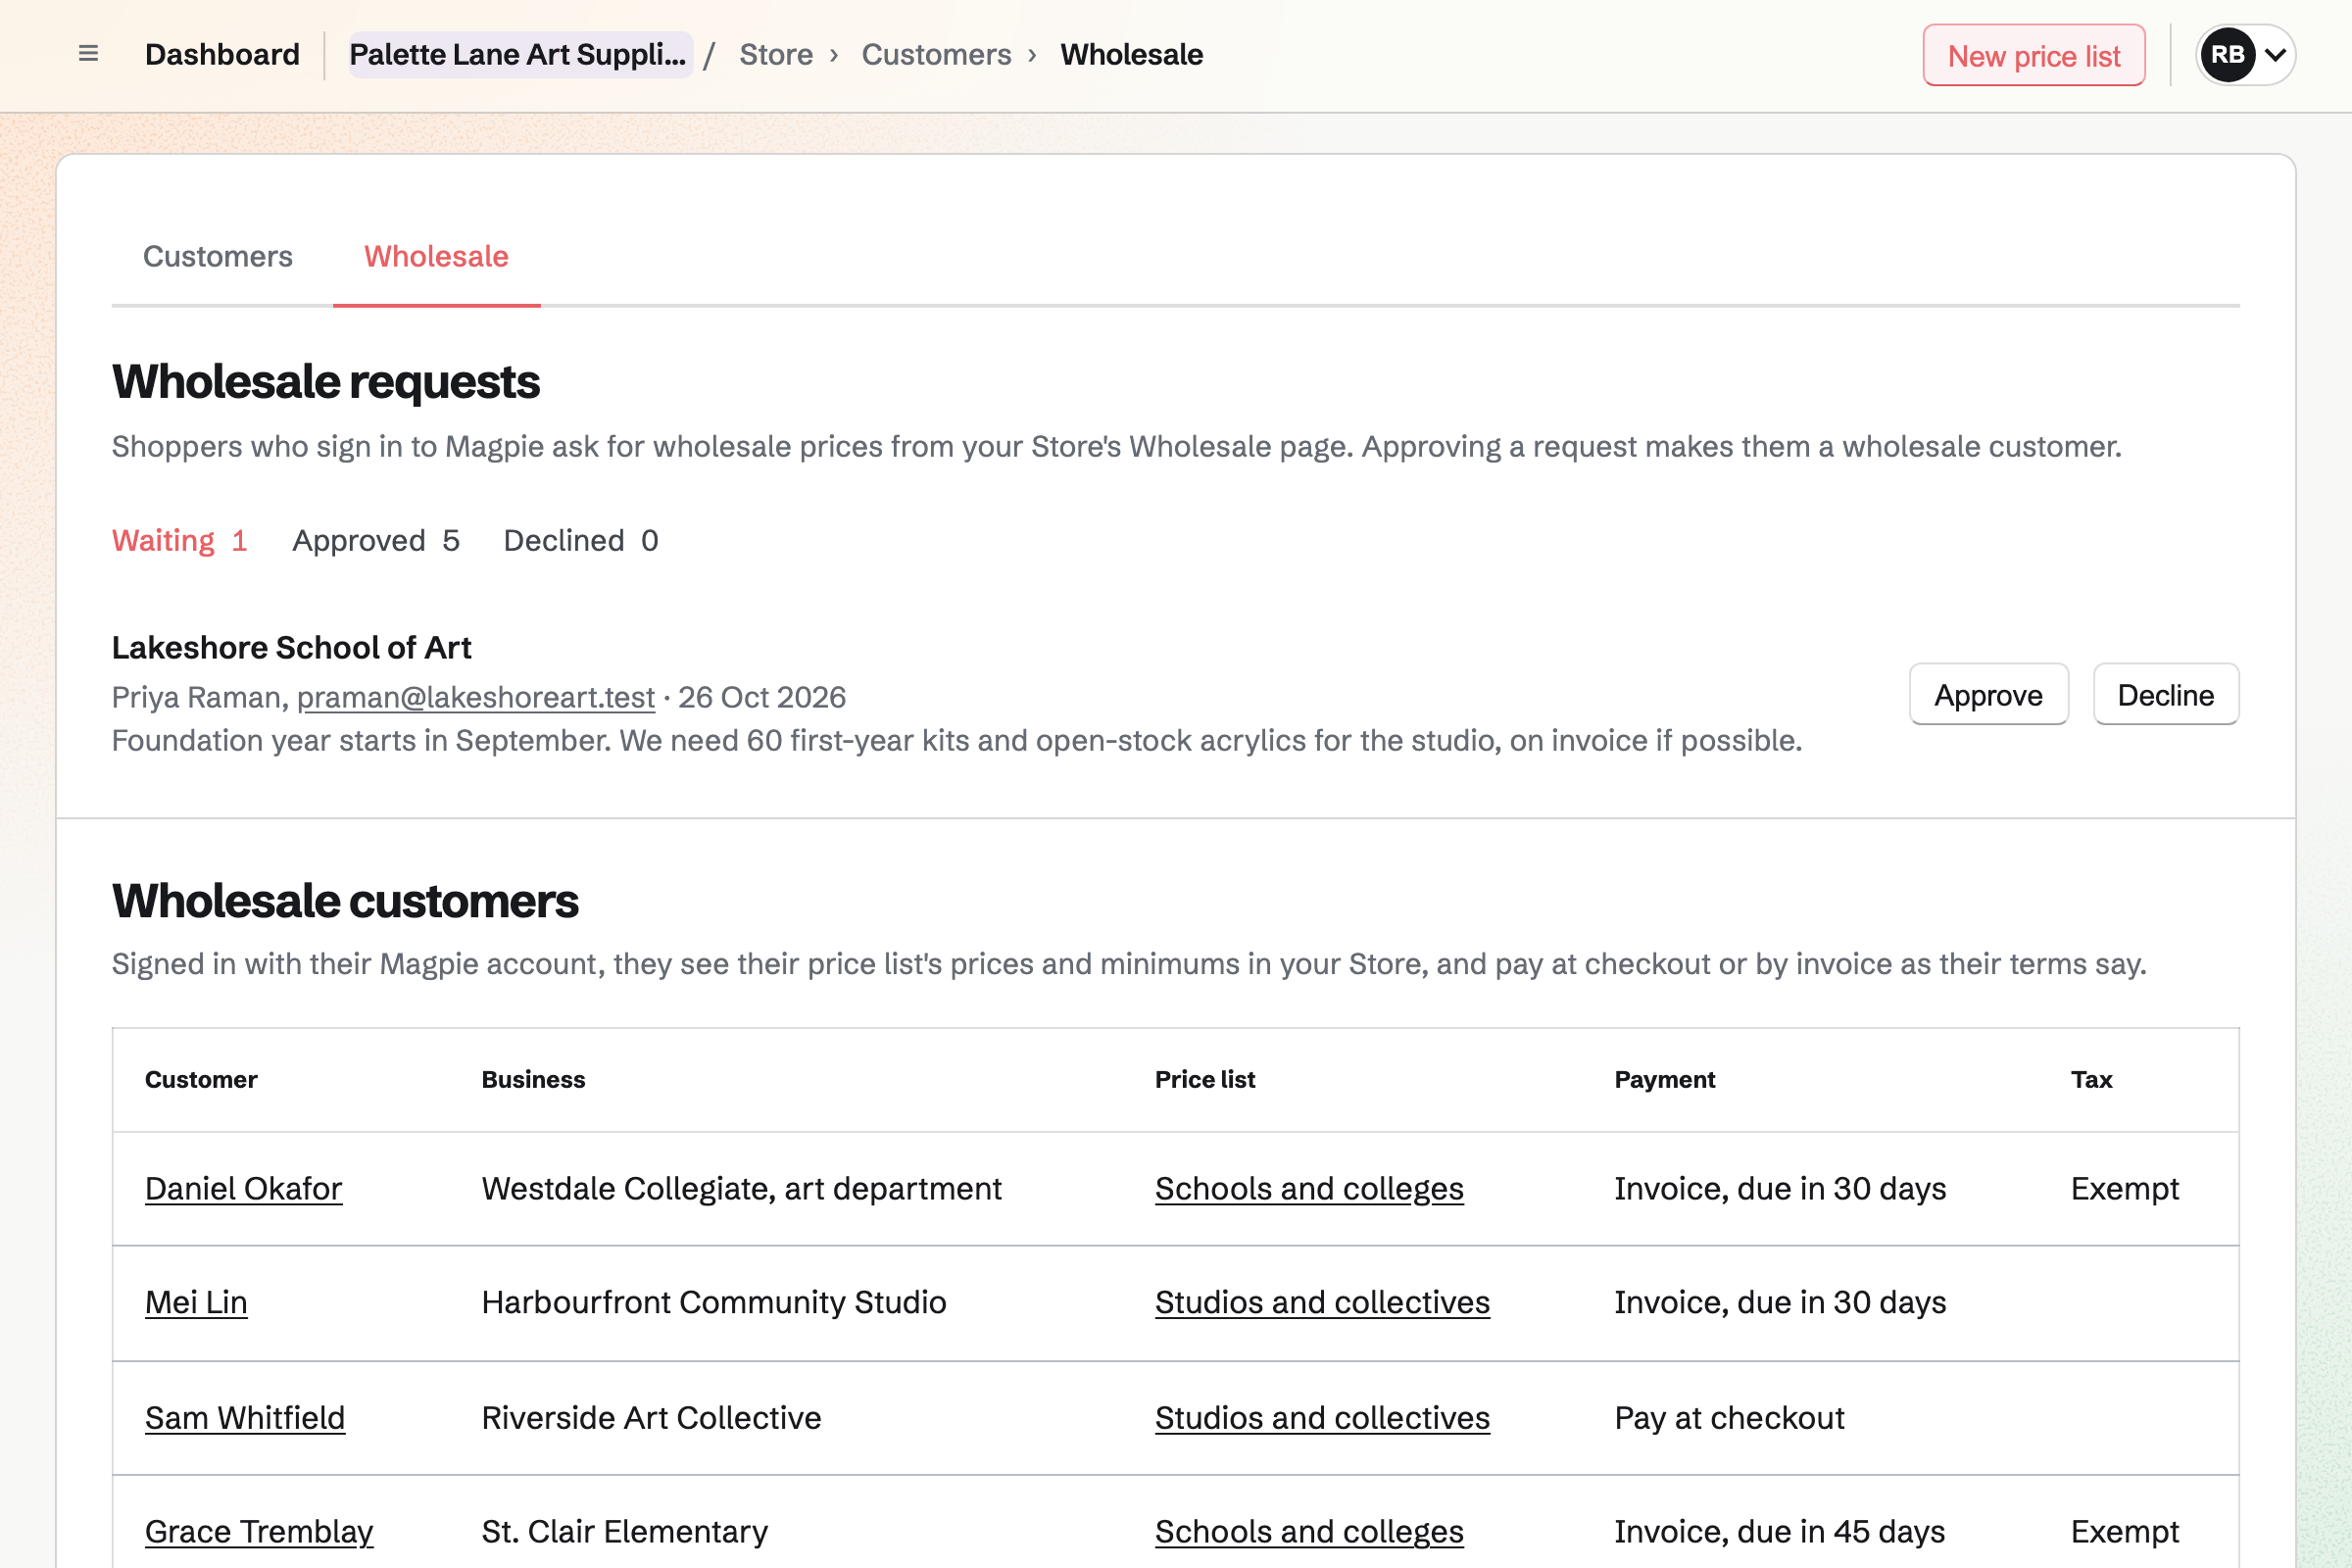Switch to the Customers tab
This screenshot has height=1568, width=2352.
click(218, 257)
